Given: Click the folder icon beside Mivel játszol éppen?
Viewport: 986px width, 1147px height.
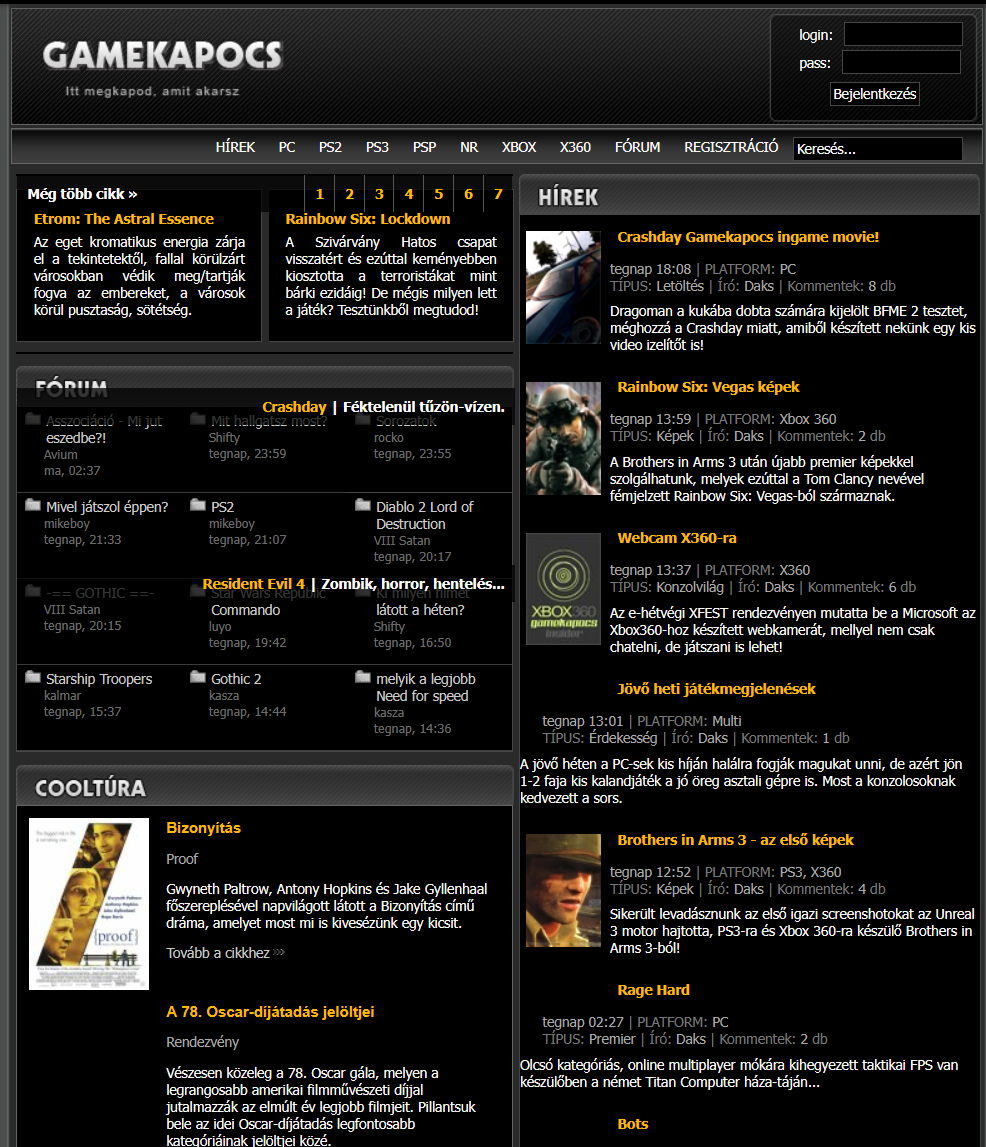Looking at the screenshot, I should pos(33,505).
